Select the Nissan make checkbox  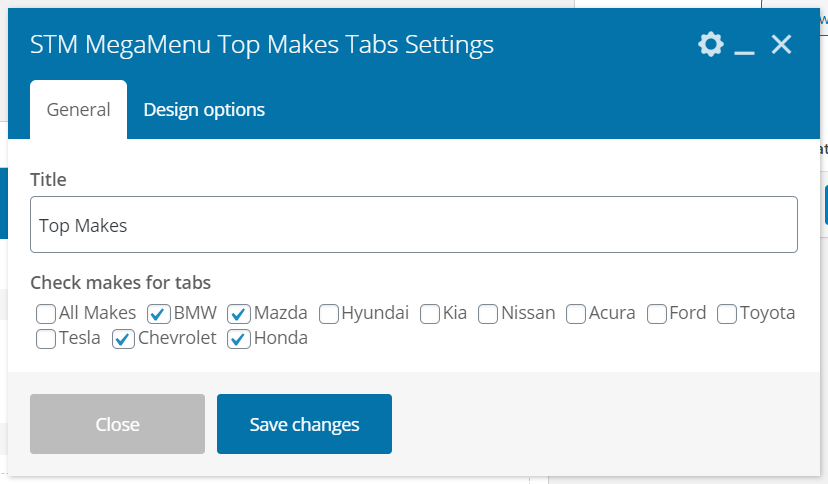pos(488,314)
